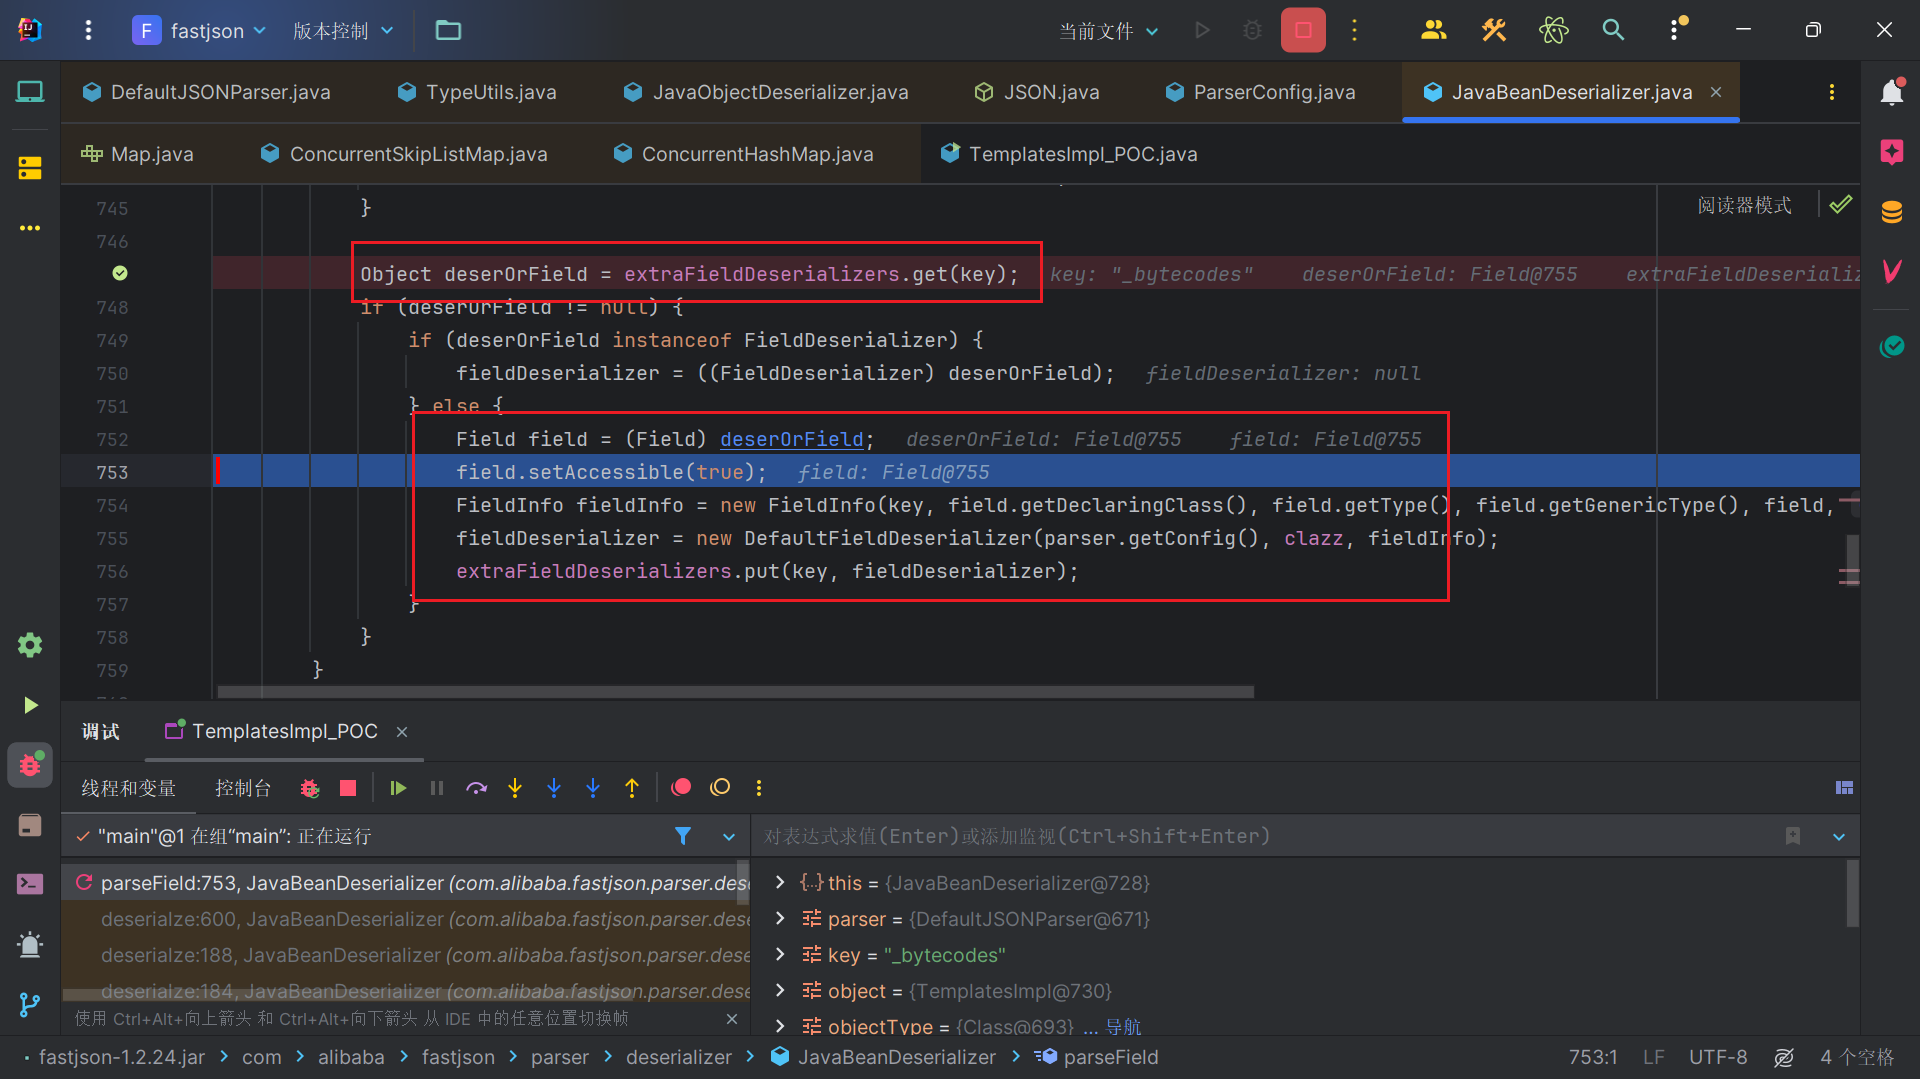This screenshot has height=1079, width=1920.
Task: Open IDE settings and updates icon
Action: tap(1676, 30)
